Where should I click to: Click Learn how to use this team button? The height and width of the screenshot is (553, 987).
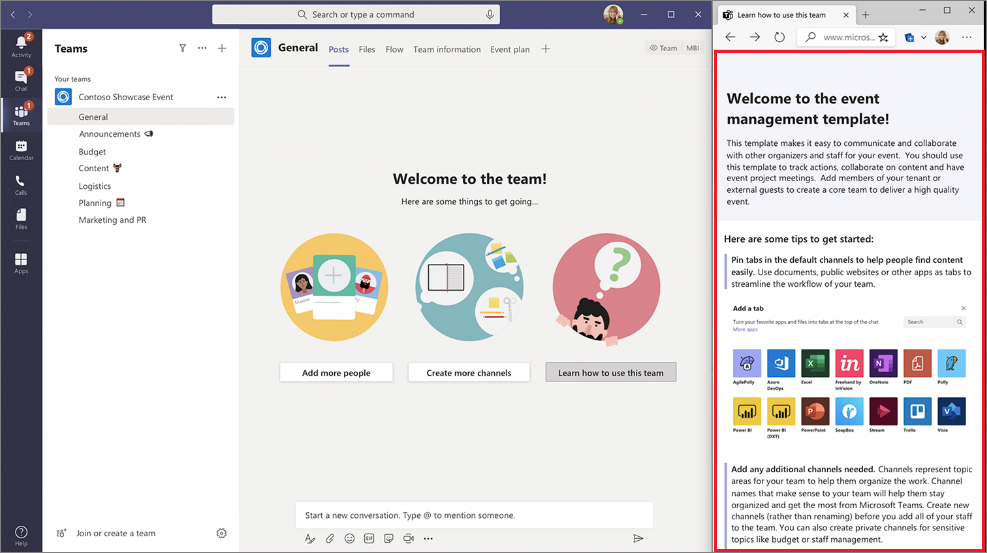tap(611, 372)
